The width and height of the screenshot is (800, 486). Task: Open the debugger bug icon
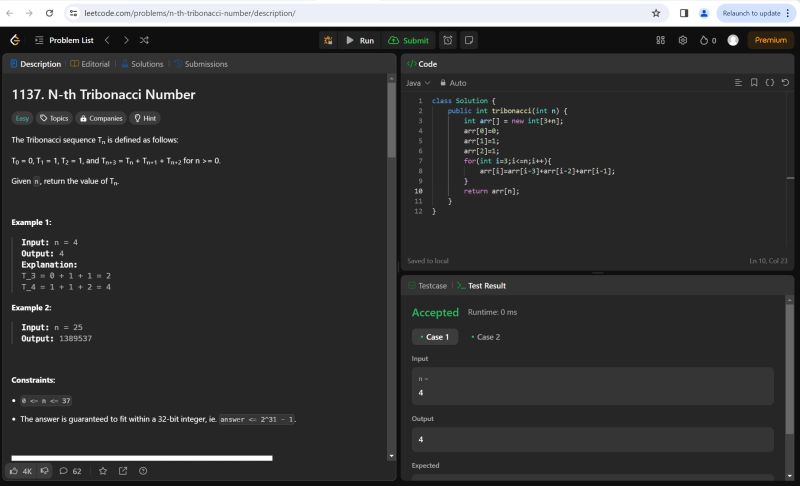pos(329,40)
